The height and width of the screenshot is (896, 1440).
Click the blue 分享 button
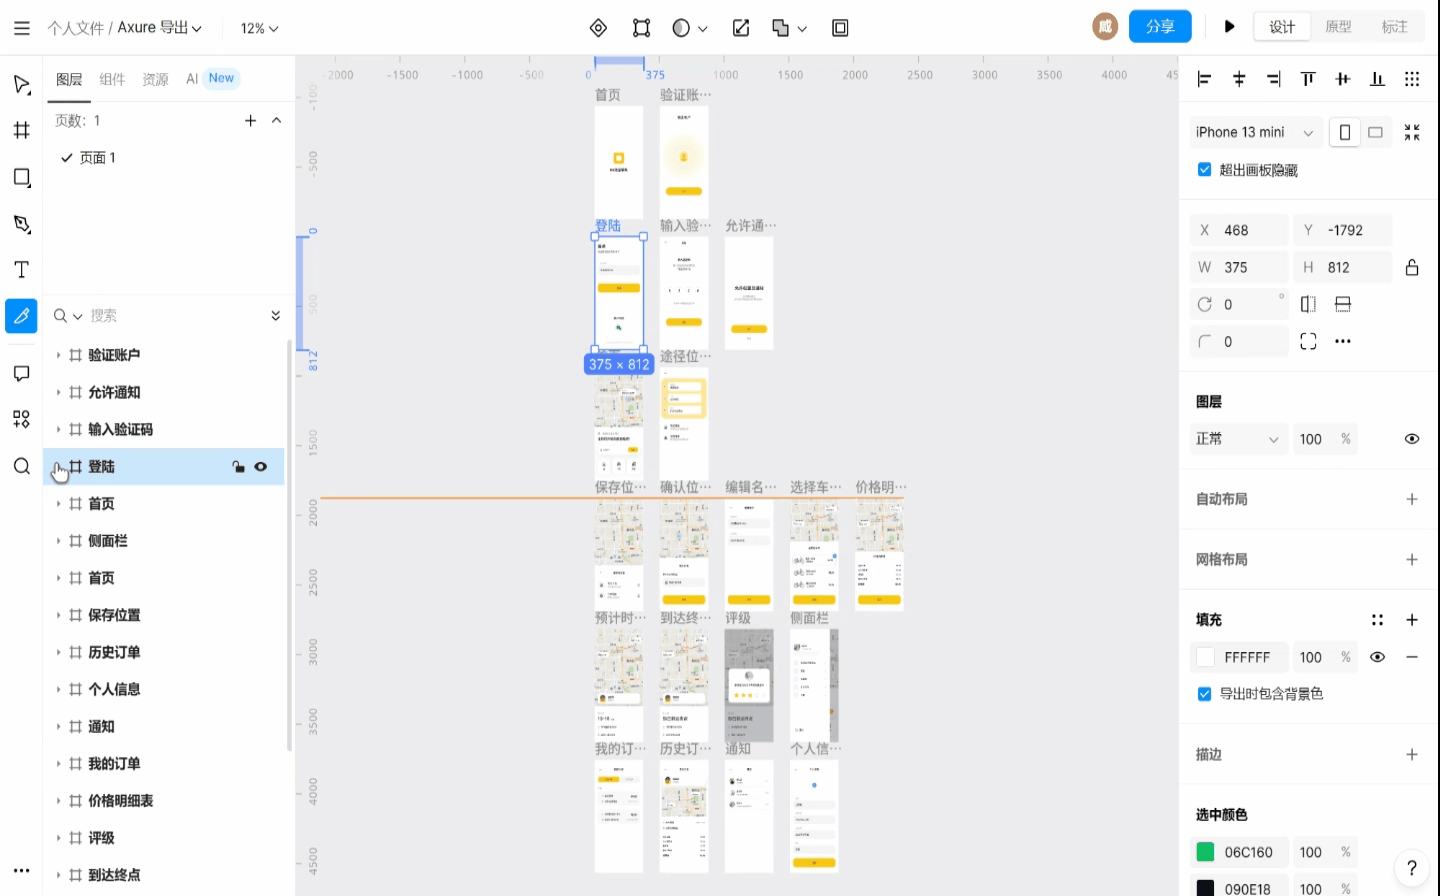(x=1159, y=27)
